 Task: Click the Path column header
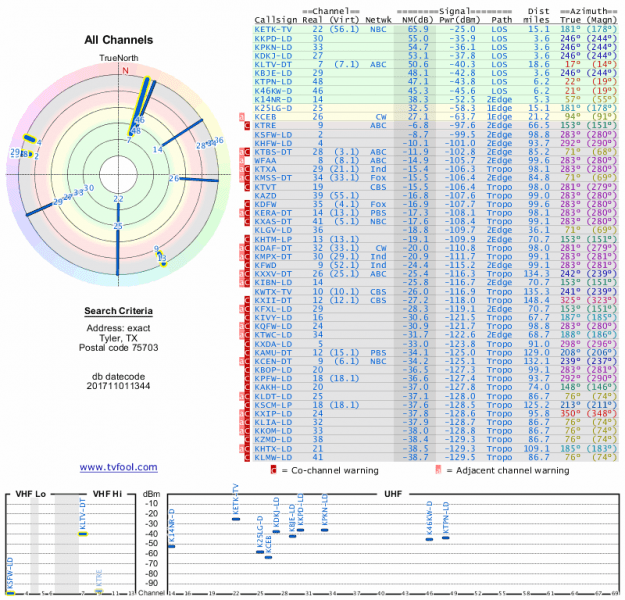(502, 20)
